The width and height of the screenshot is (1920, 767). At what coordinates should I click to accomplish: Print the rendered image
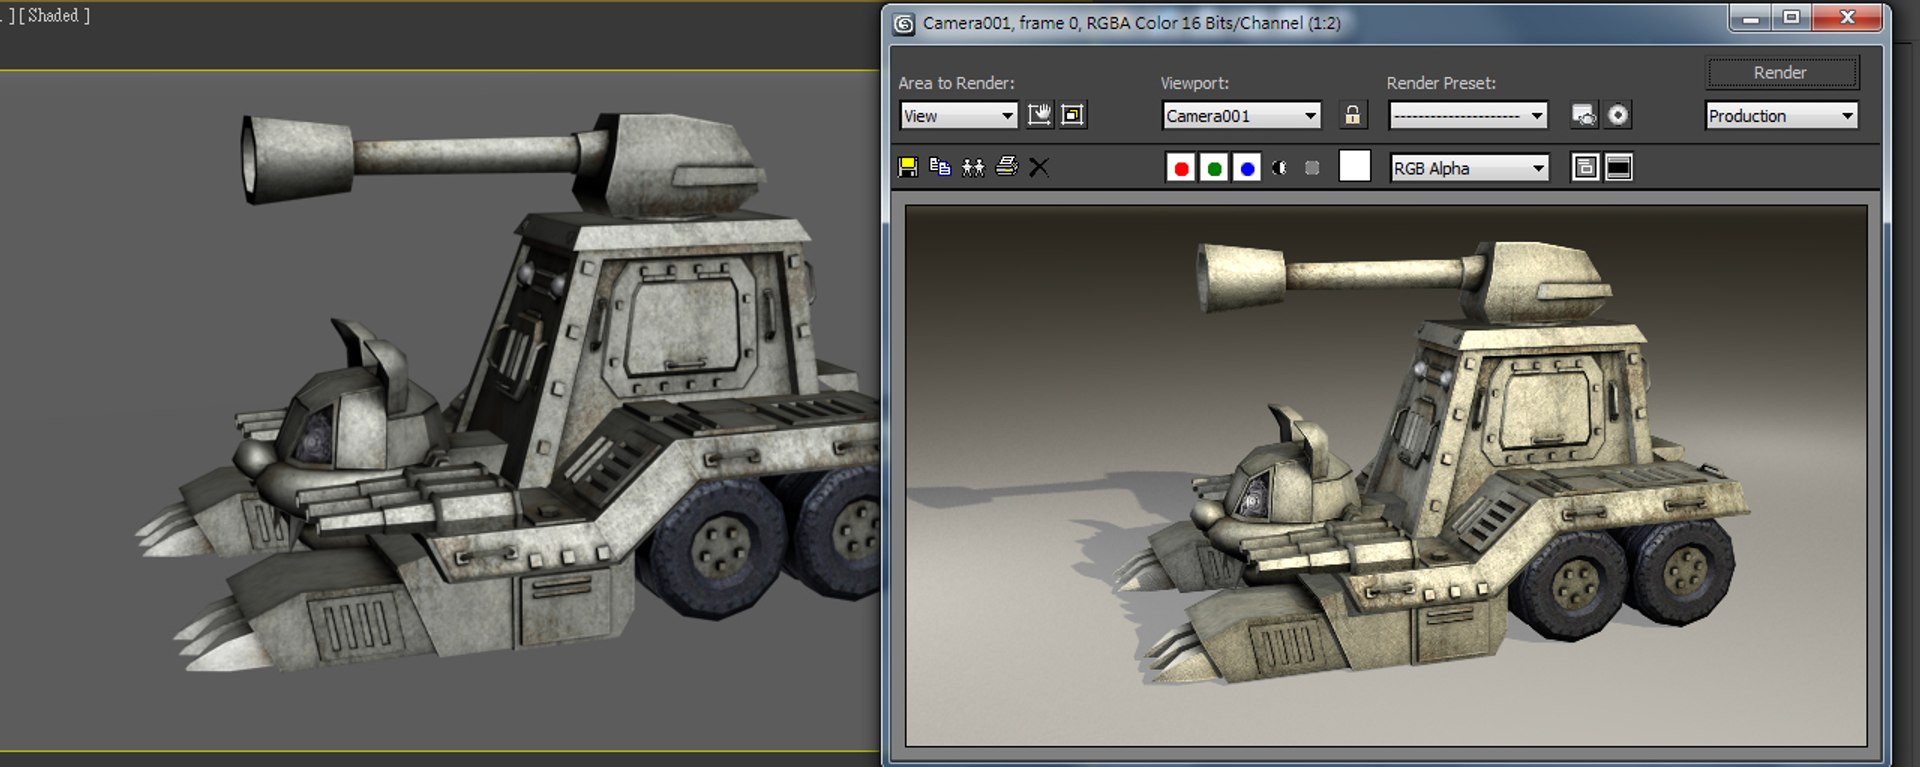[1007, 167]
